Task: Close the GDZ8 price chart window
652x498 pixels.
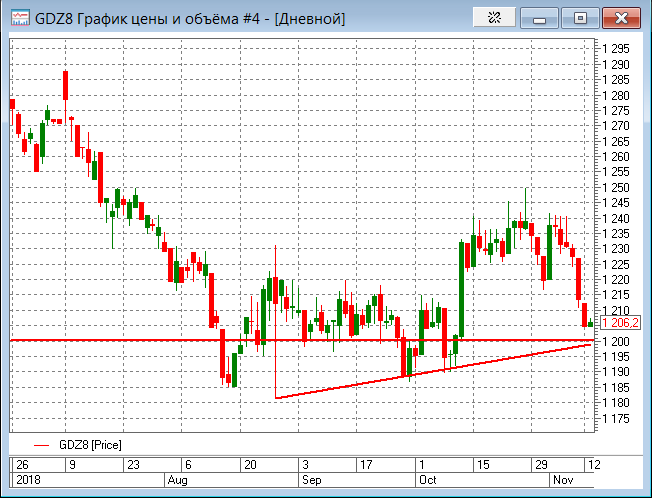Action: tap(620, 17)
